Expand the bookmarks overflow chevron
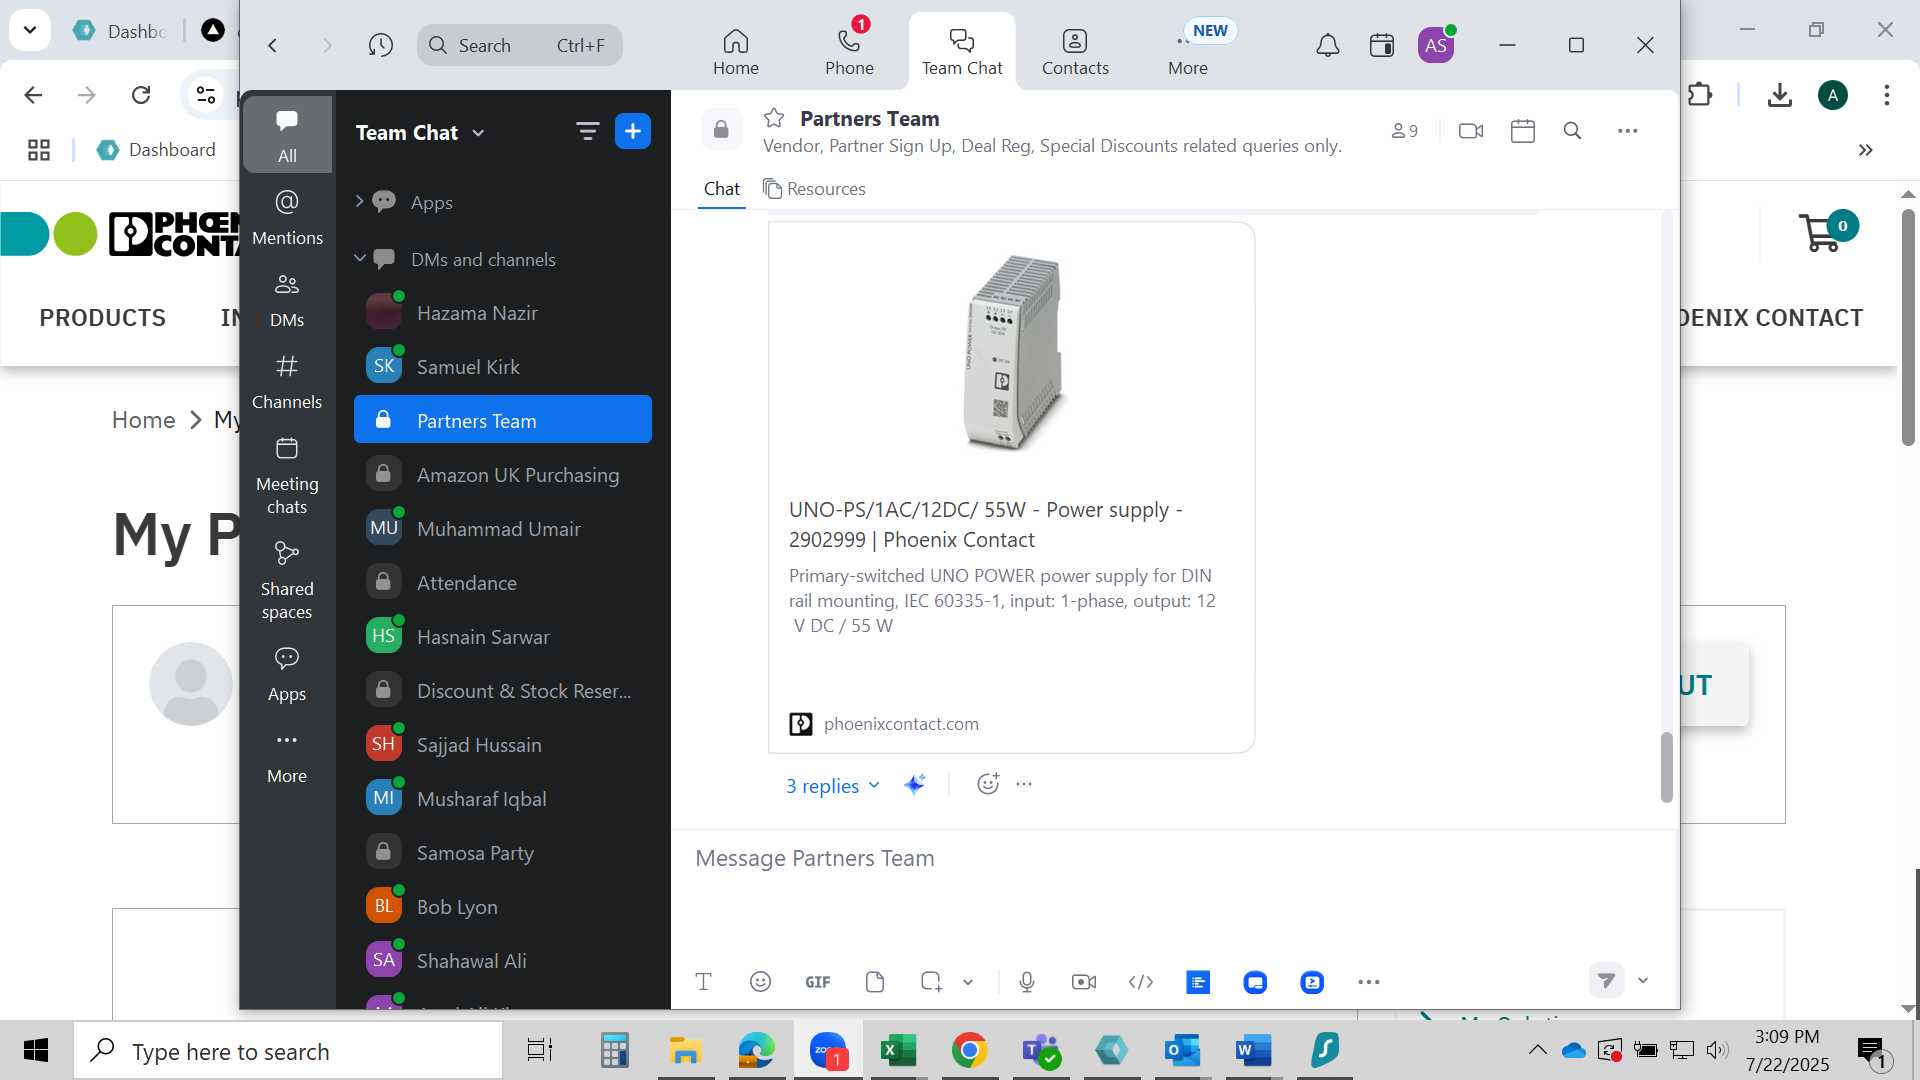1920x1080 pixels. click(1865, 150)
